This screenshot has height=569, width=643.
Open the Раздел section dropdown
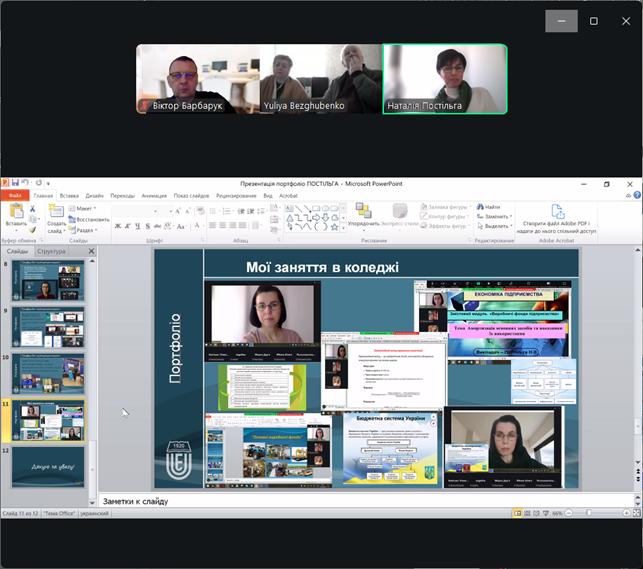[x=83, y=230]
